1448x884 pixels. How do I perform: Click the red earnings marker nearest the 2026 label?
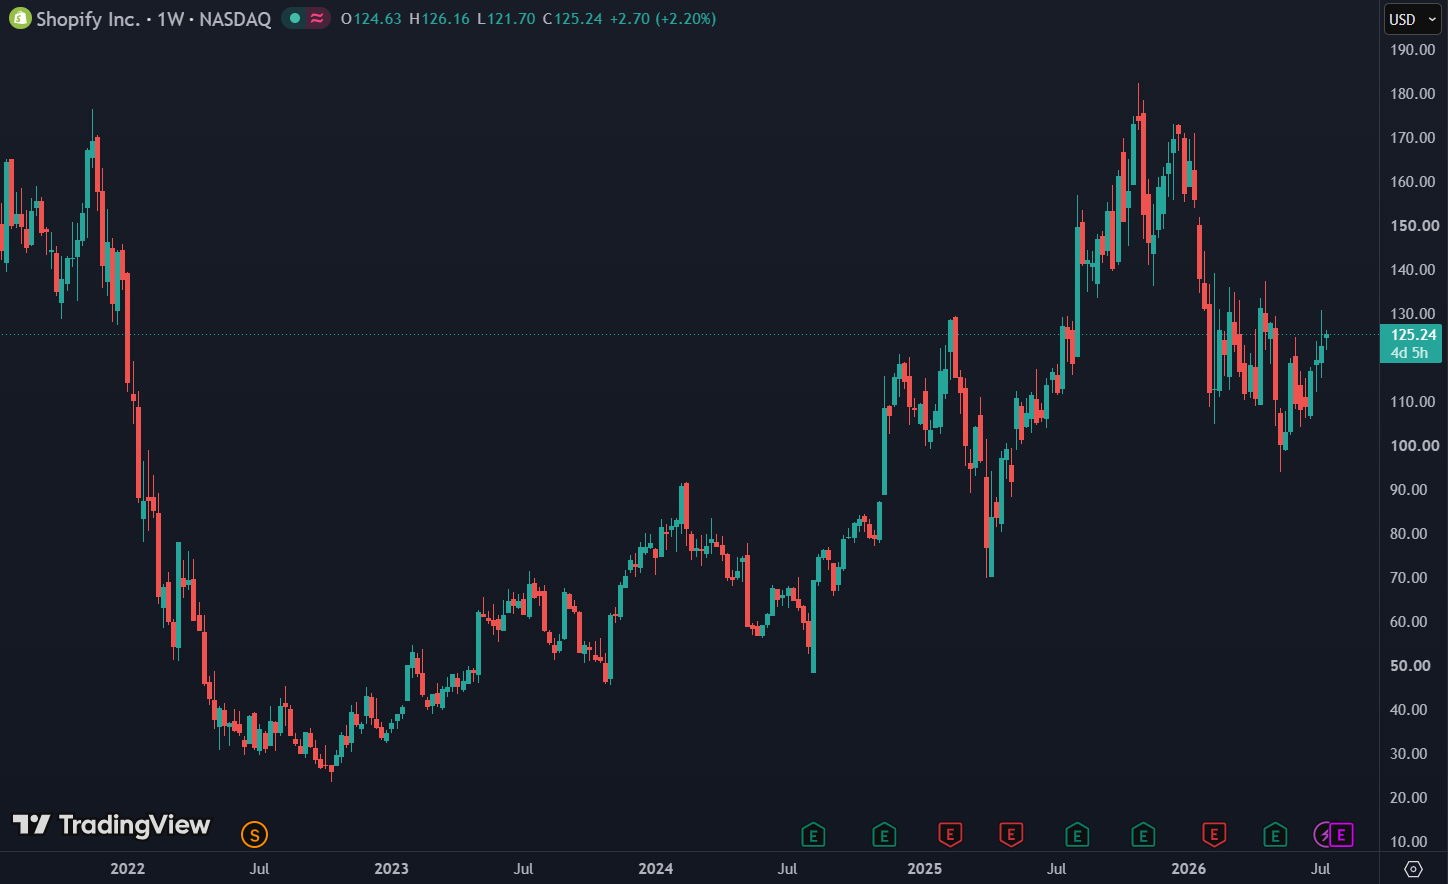point(1214,834)
